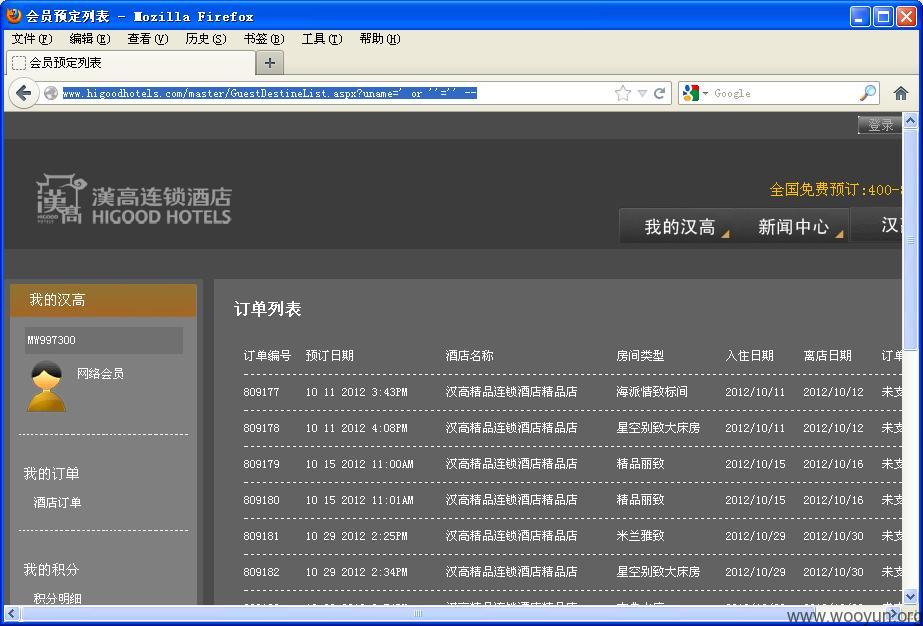The height and width of the screenshot is (626, 923).
Task: Open the 编辑 menu
Action: pos(89,39)
